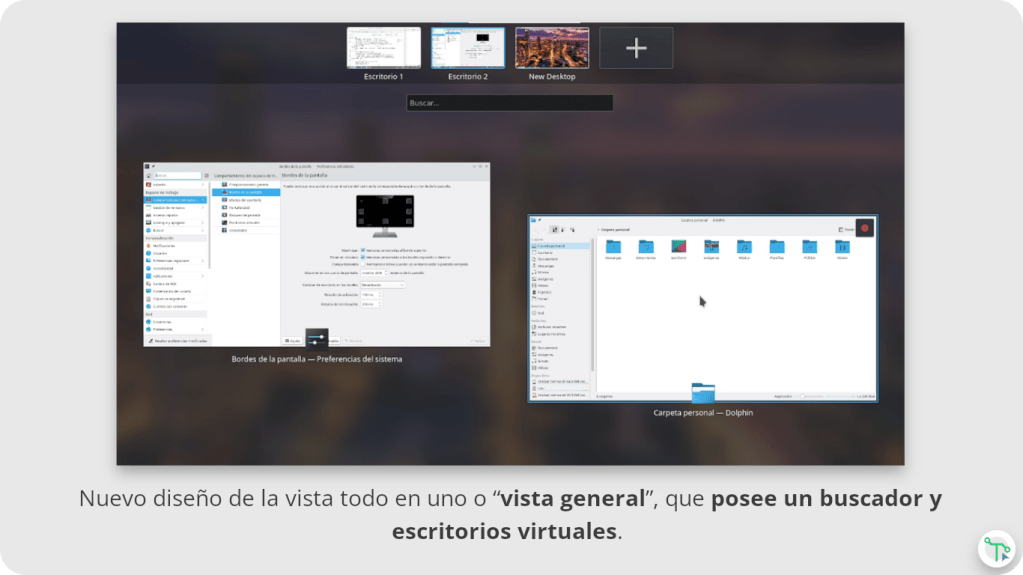Image resolution: width=1023 pixels, height=575 pixels.
Task: Toggle the Poner en mosaico checkbox
Action: click(363, 257)
